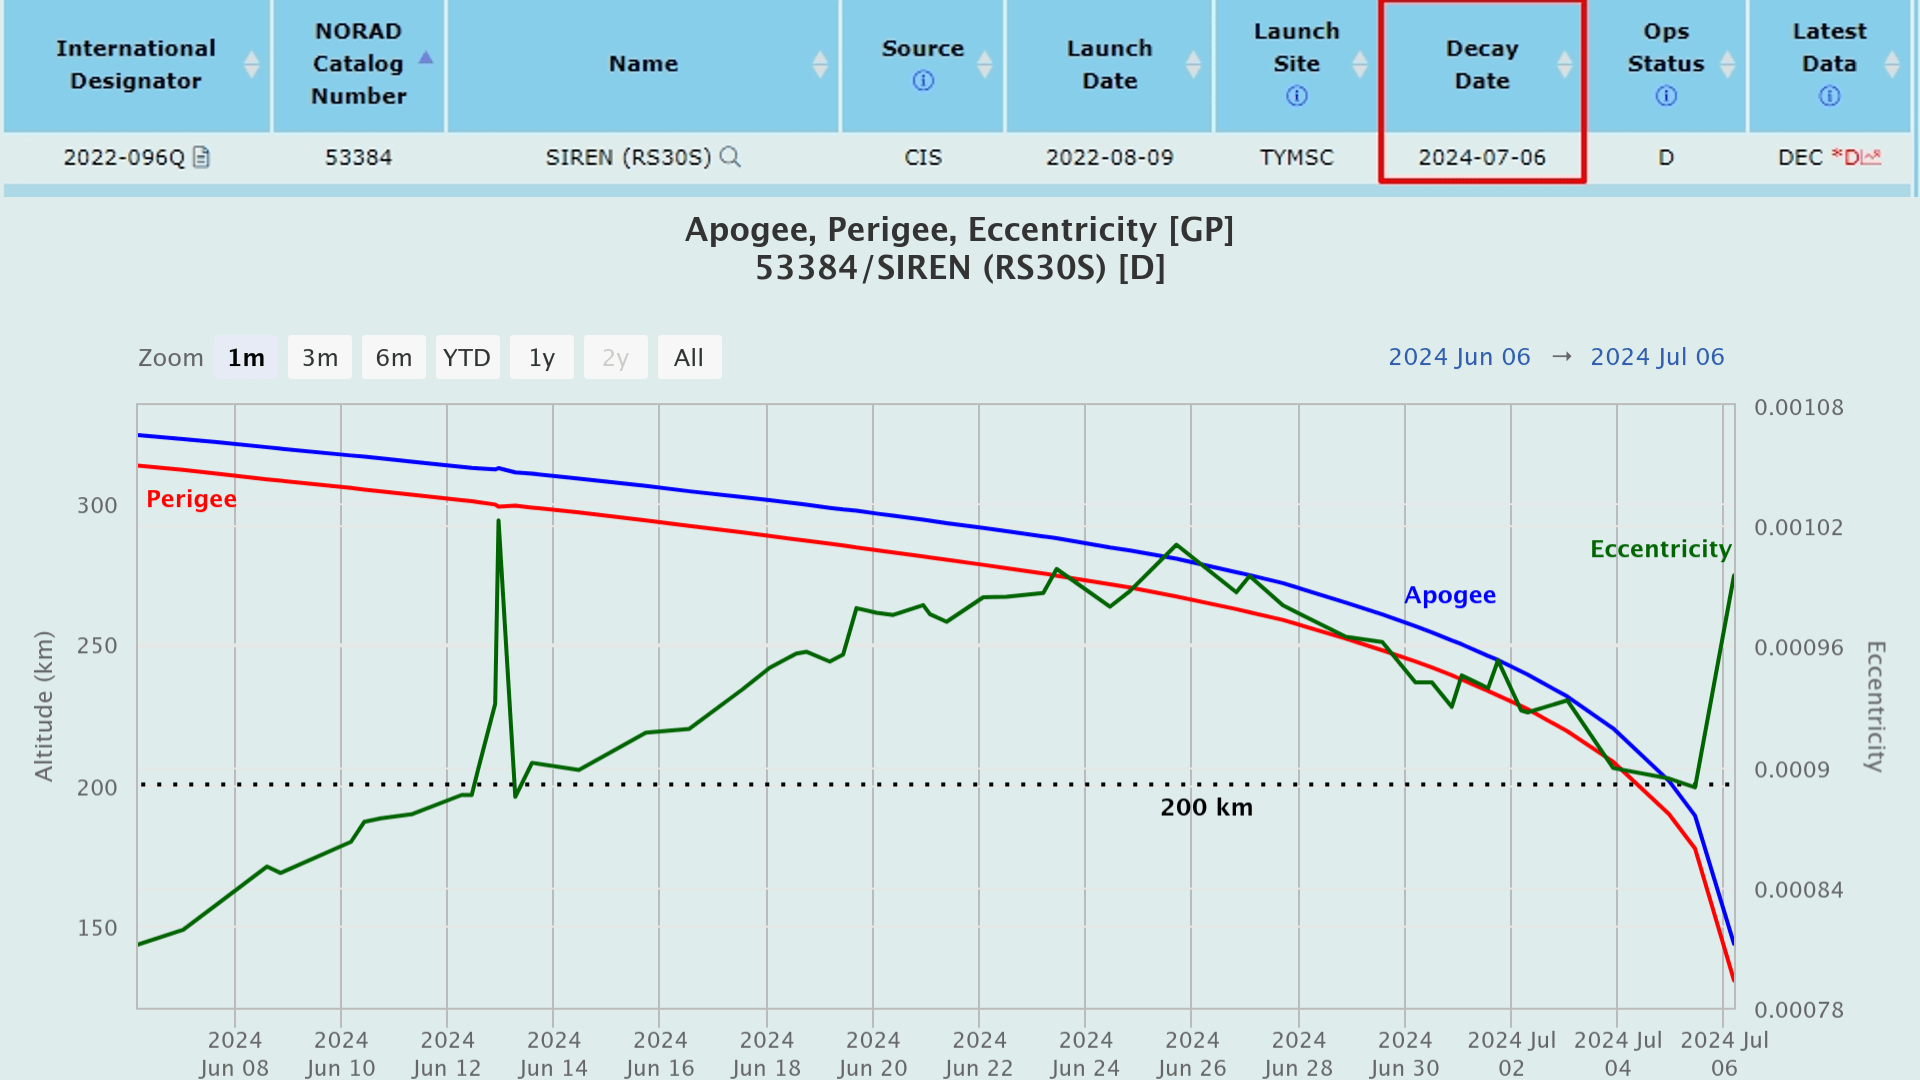Sort by Launch Date column arrows

coord(1193,65)
